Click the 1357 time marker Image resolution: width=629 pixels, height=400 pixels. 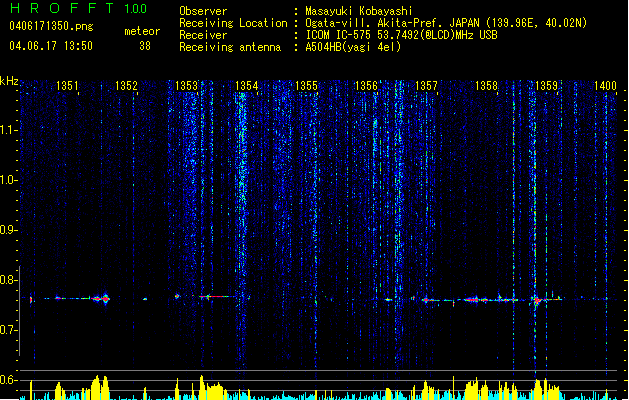pos(426,86)
